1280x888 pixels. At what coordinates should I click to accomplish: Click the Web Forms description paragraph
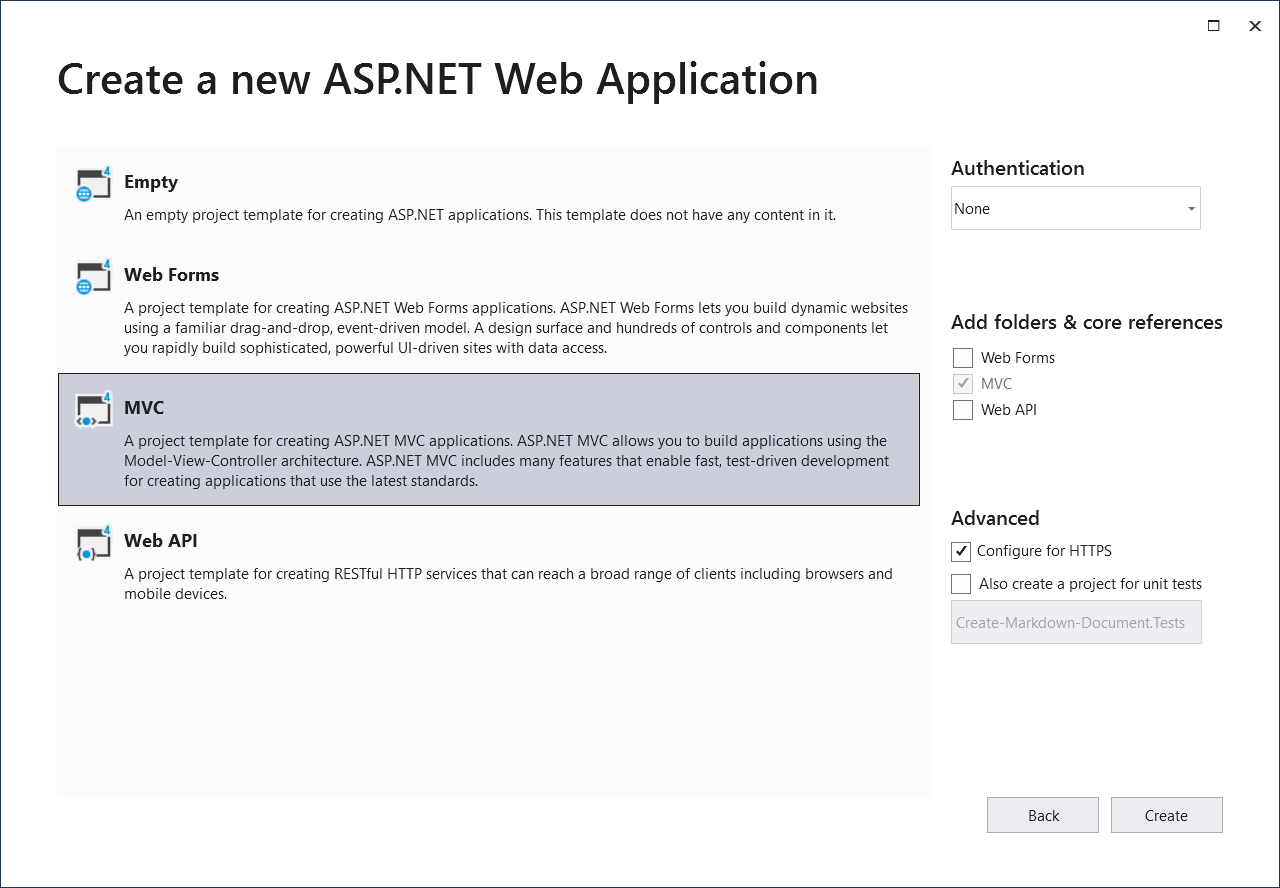pyautogui.click(x=516, y=328)
